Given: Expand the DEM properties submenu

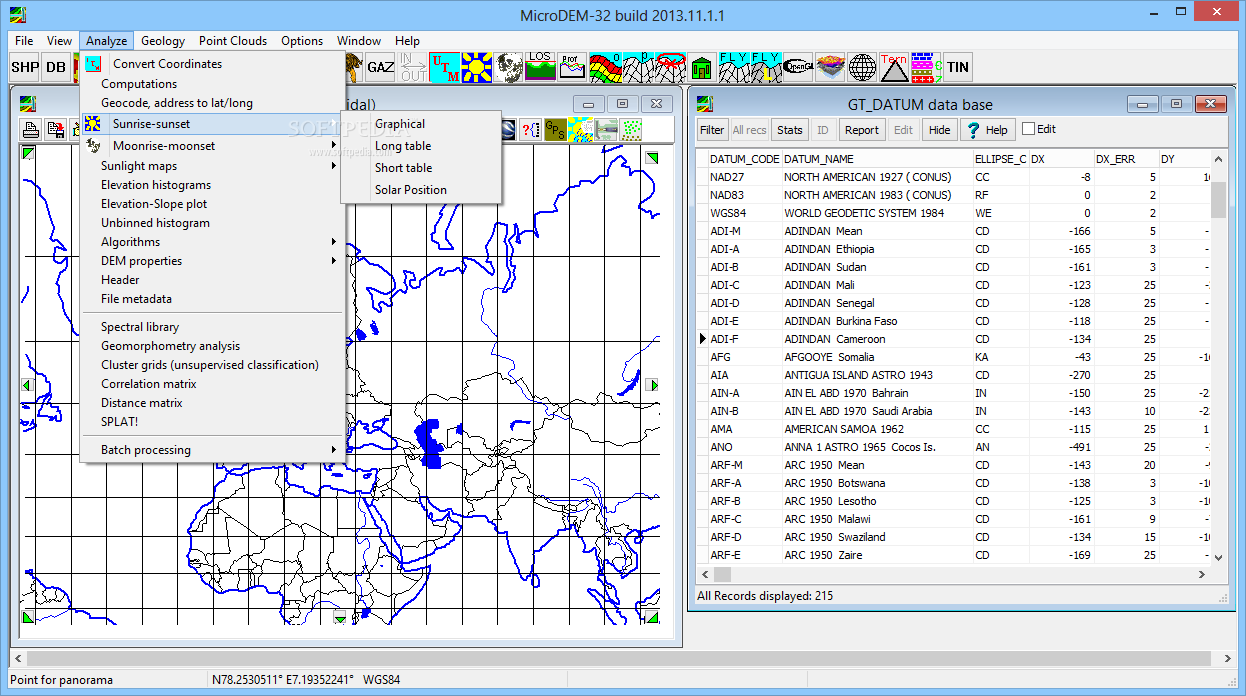Looking at the screenshot, I should tap(141, 261).
